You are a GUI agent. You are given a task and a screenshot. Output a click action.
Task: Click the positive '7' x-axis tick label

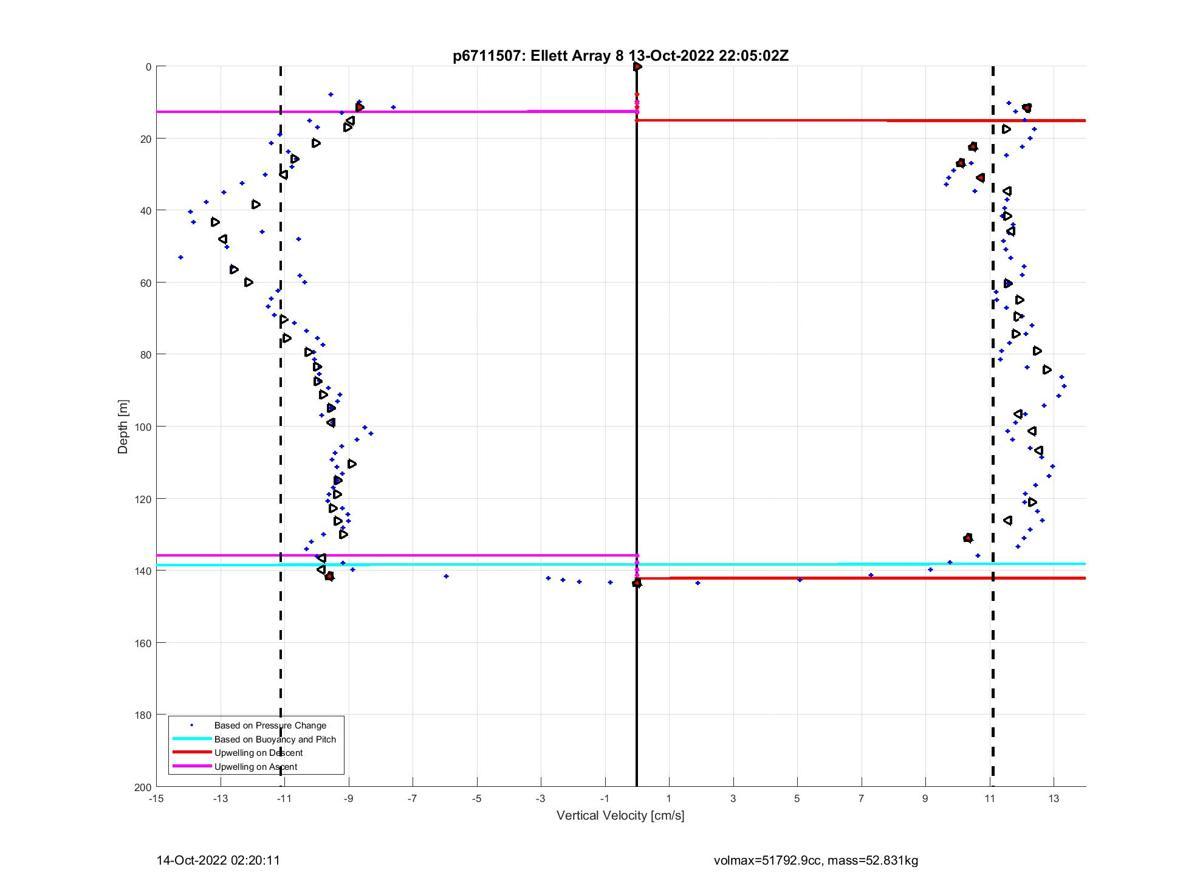861,798
